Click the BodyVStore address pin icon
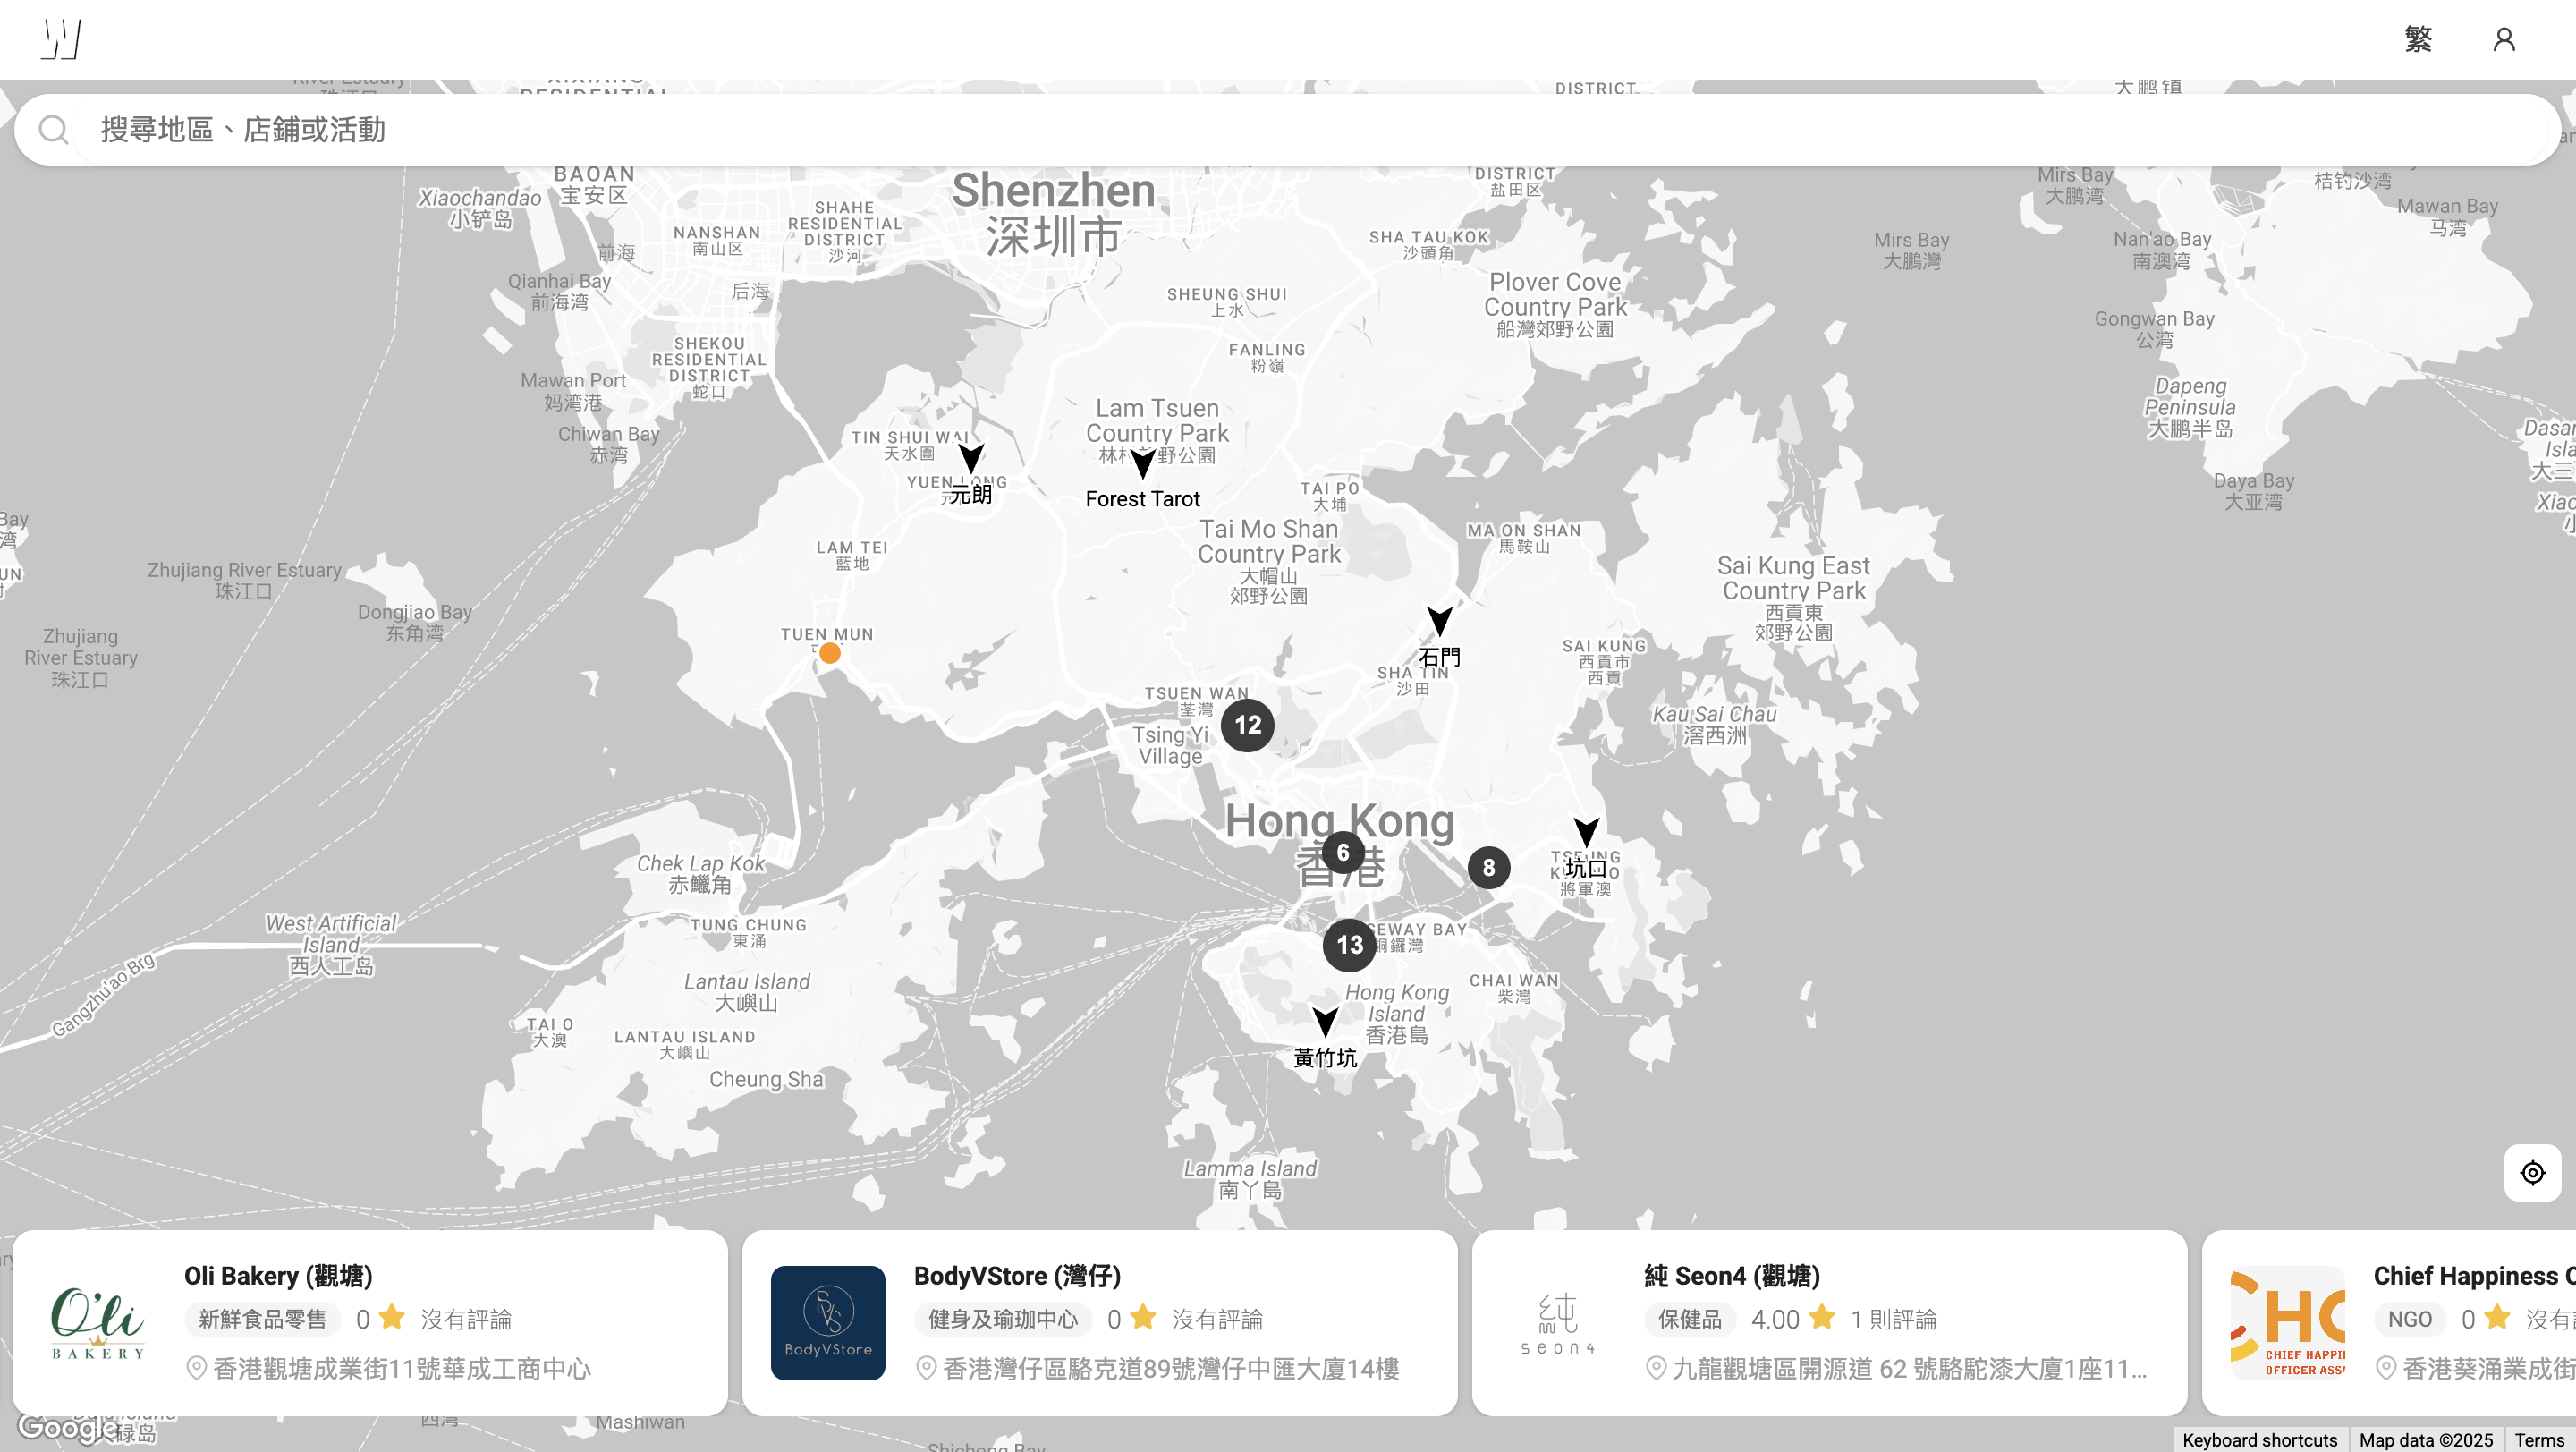The image size is (2576, 1452). point(926,1368)
